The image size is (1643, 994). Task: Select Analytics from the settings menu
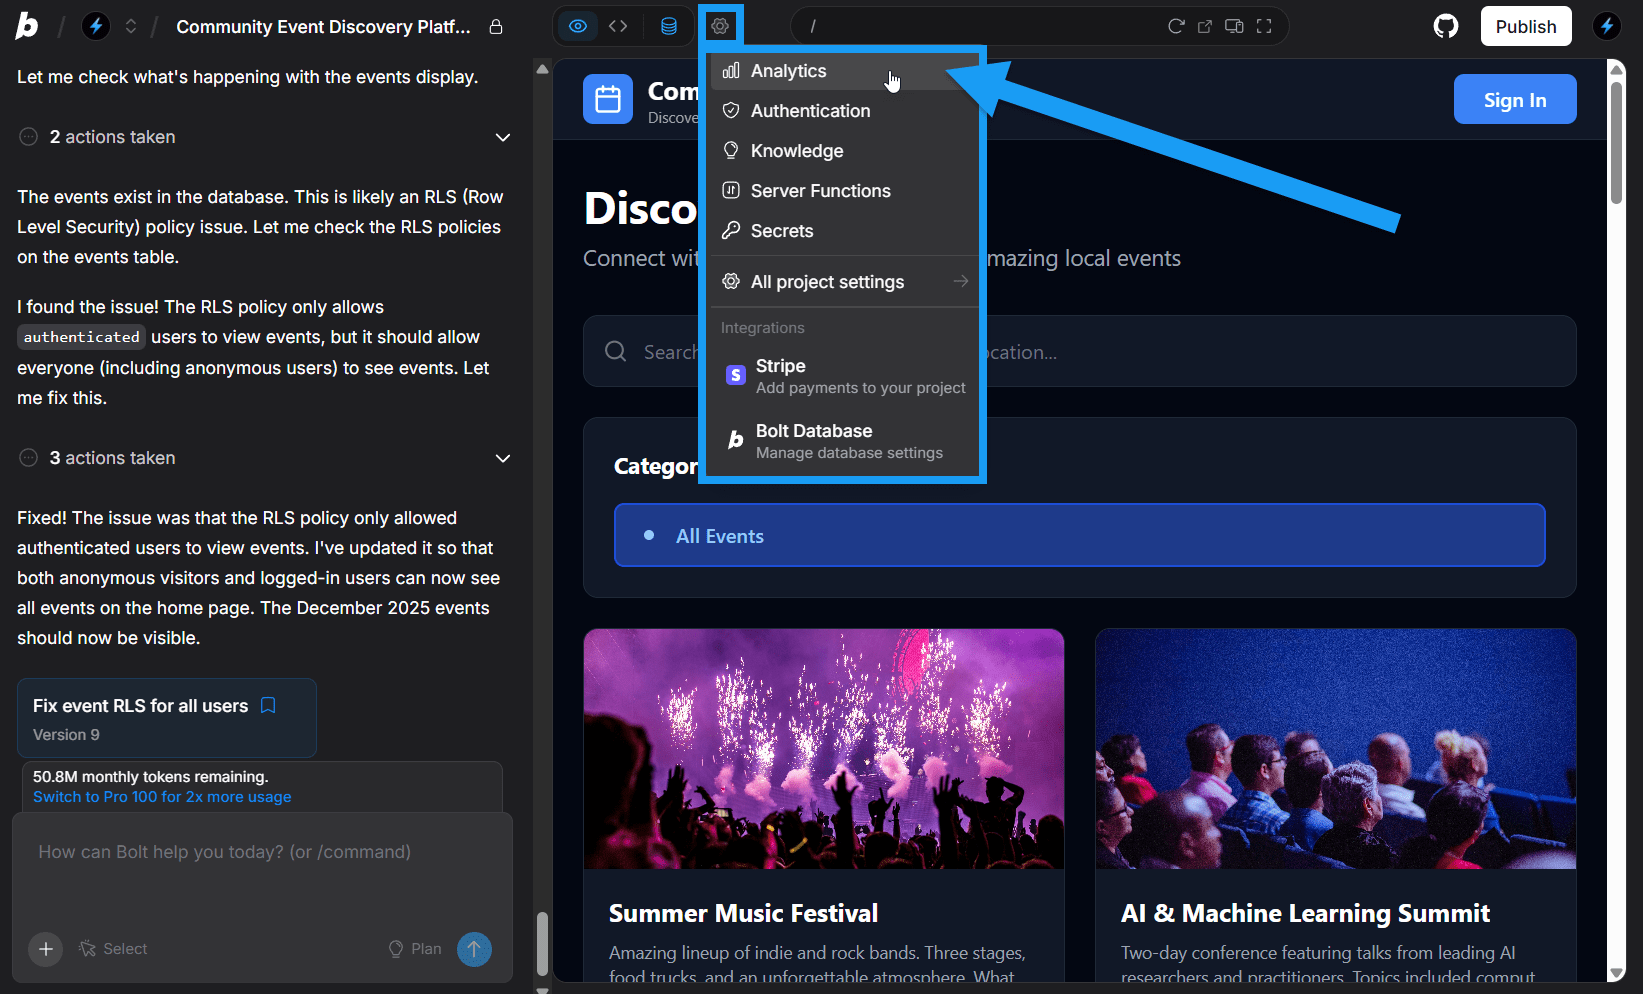point(788,70)
